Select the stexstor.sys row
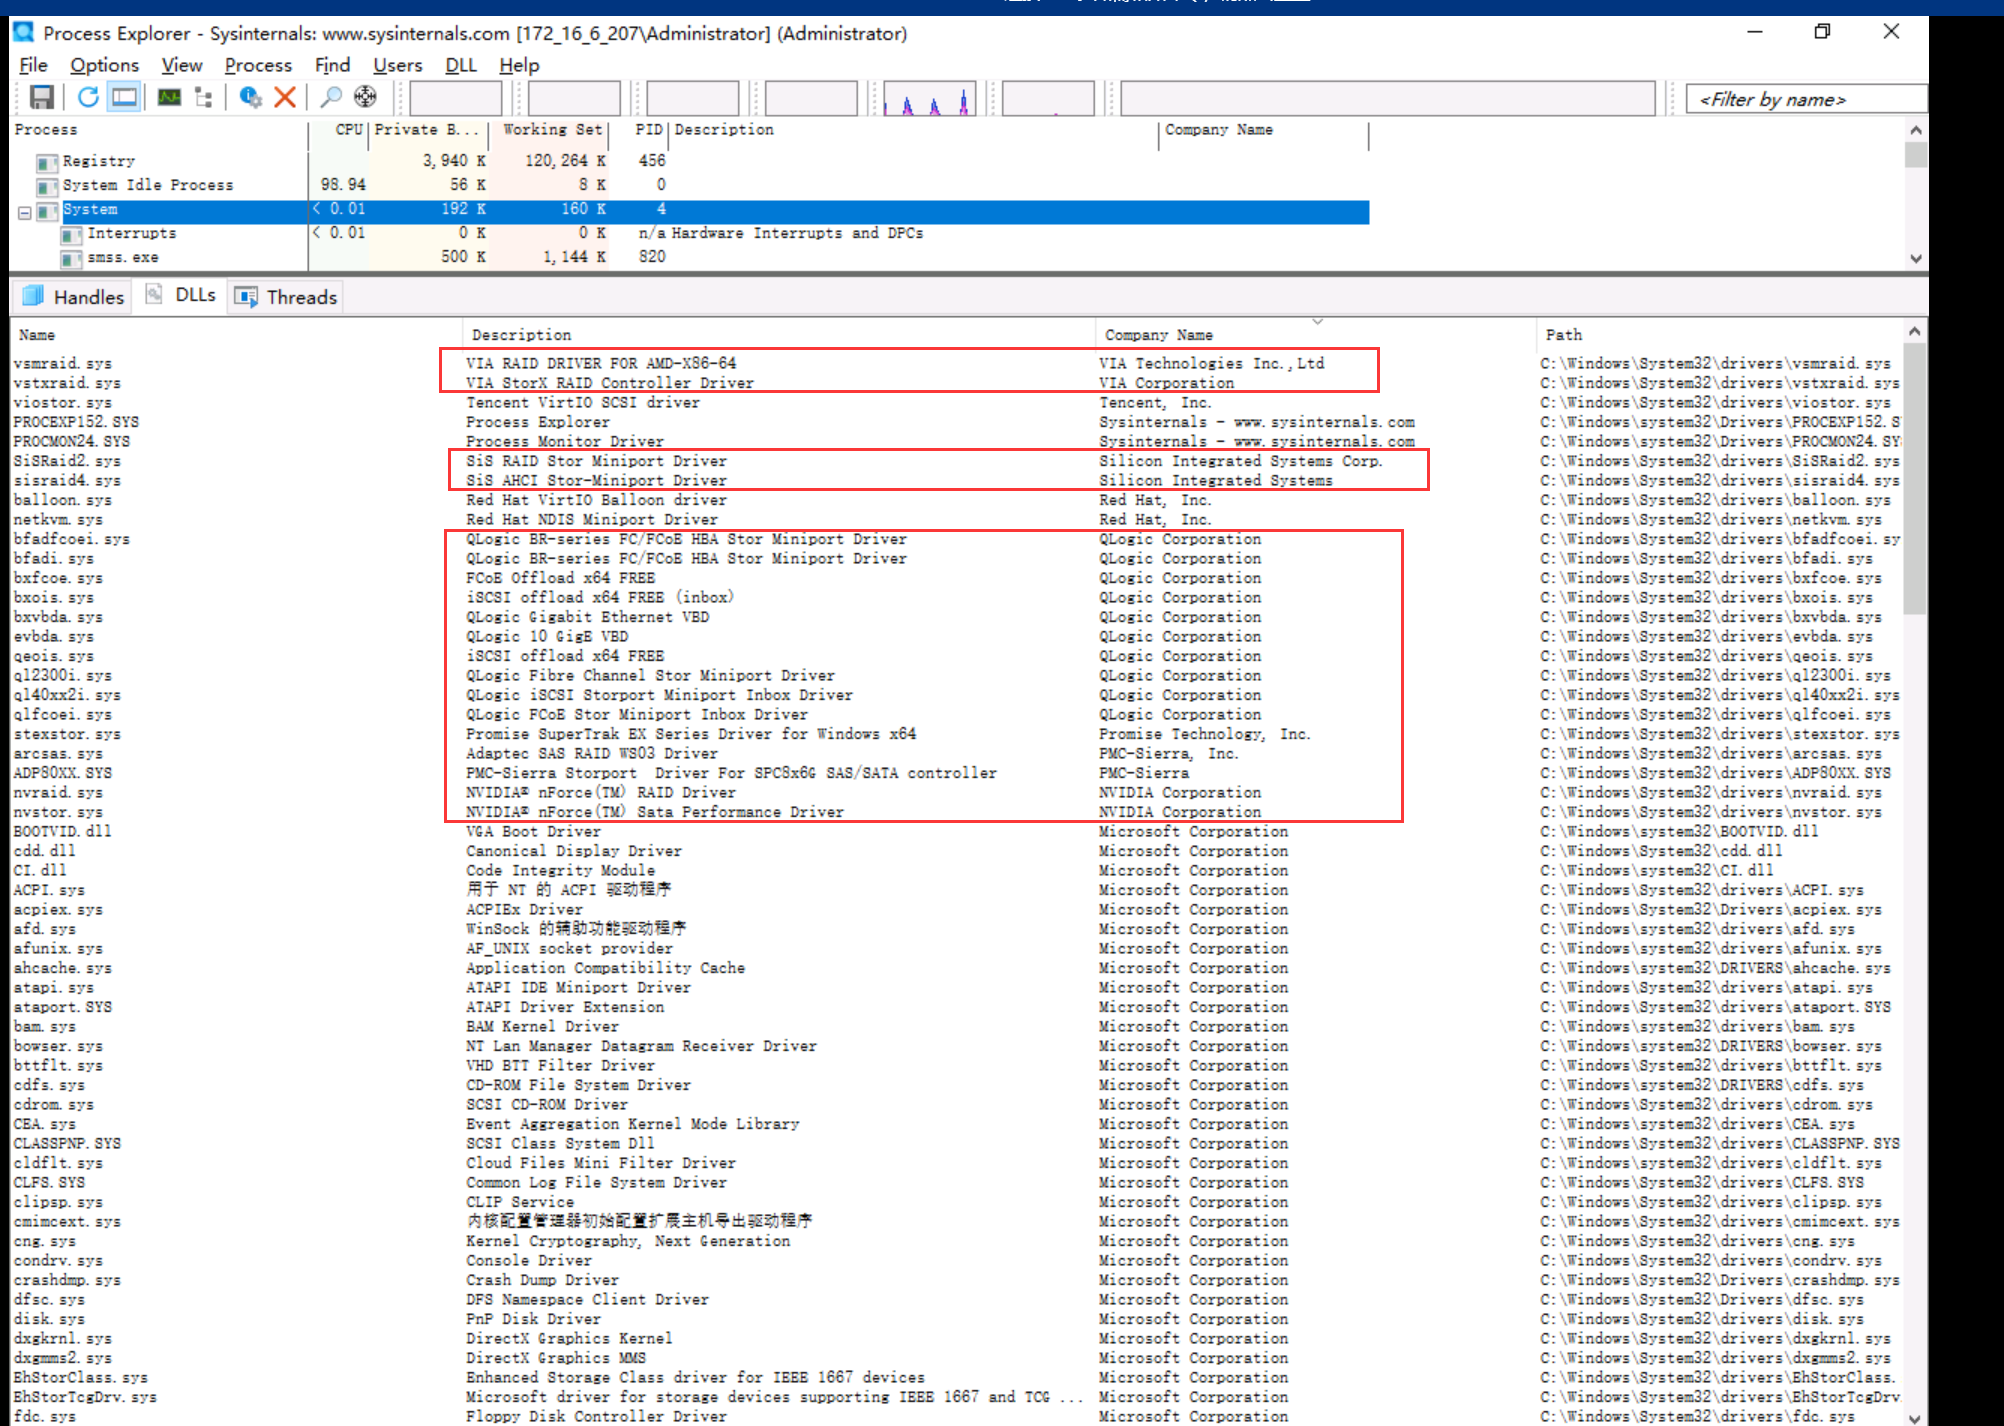The height and width of the screenshot is (1426, 2004). point(956,734)
